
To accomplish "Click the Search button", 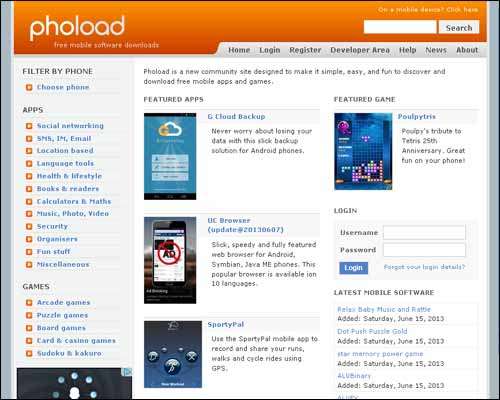I will [x=459, y=28].
